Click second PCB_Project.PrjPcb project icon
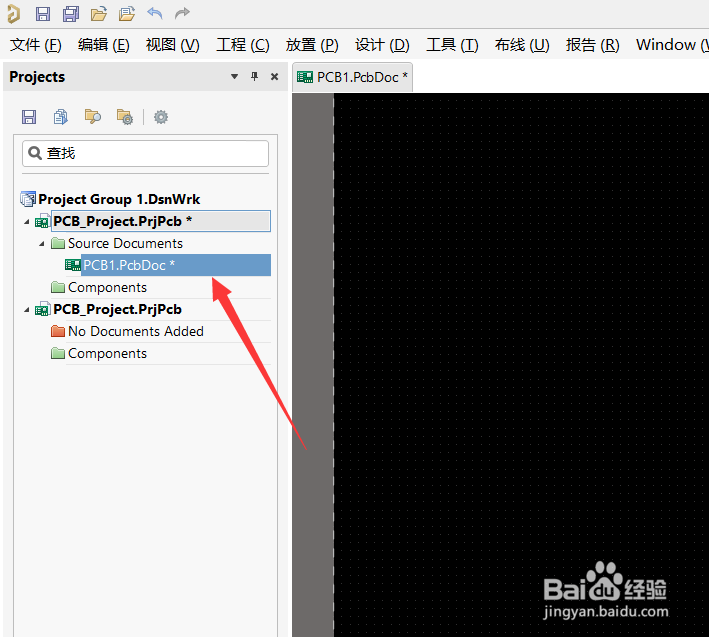The height and width of the screenshot is (637, 709). pos(43,310)
